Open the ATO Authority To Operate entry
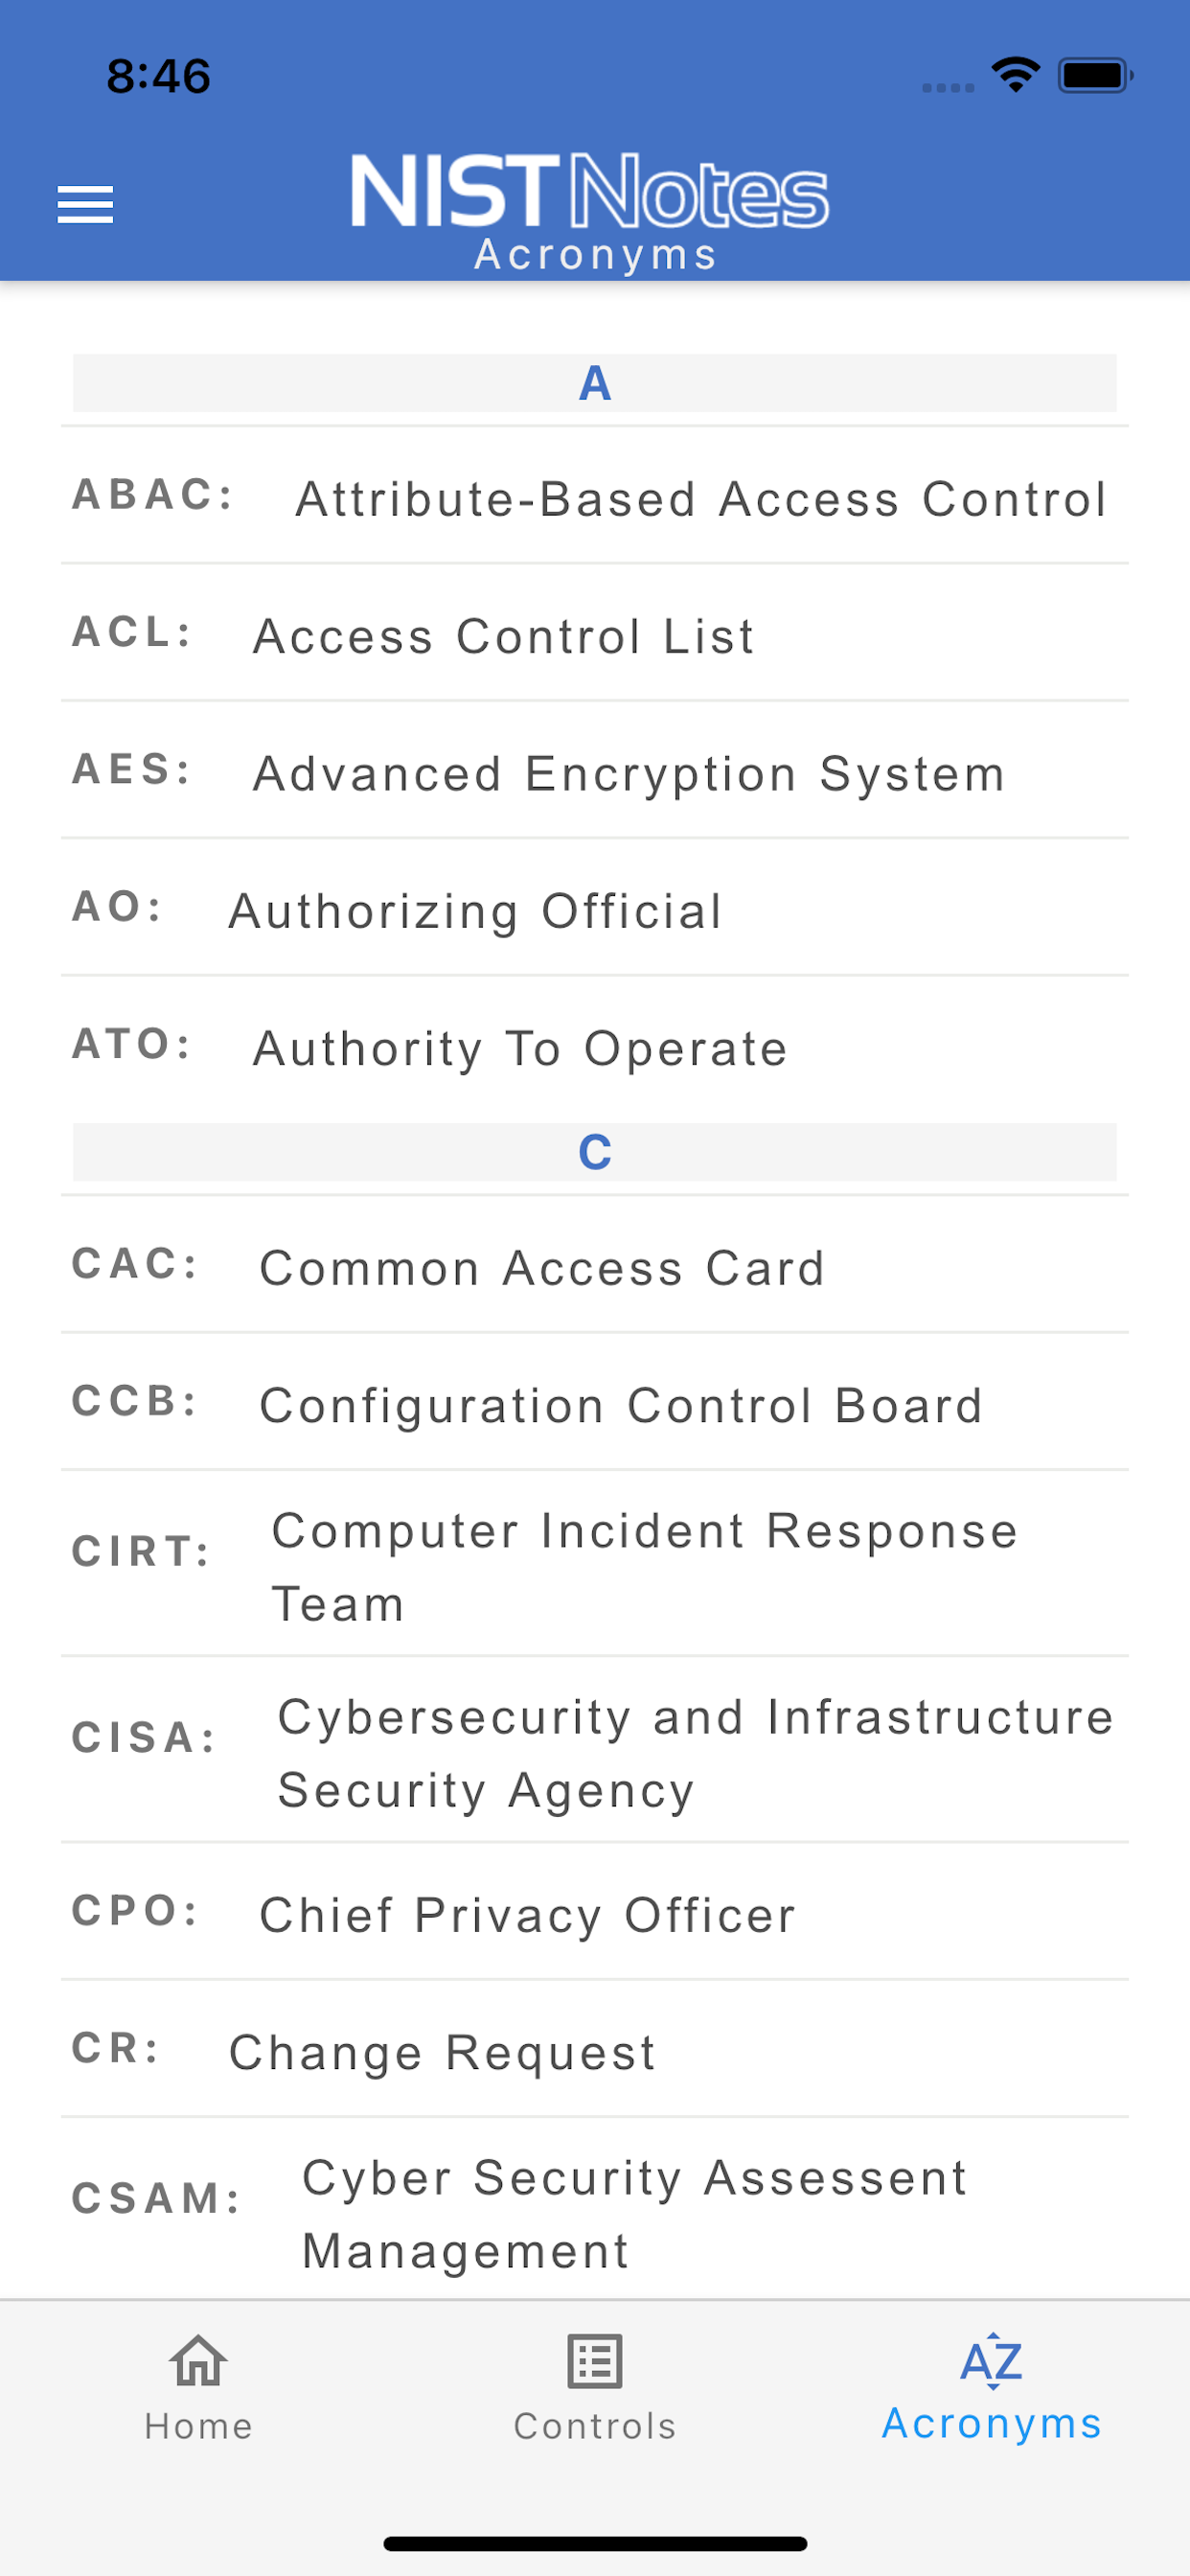The height and width of the screenshot is (2576, 1190). pyautogui.click(x=595, y=1045)
